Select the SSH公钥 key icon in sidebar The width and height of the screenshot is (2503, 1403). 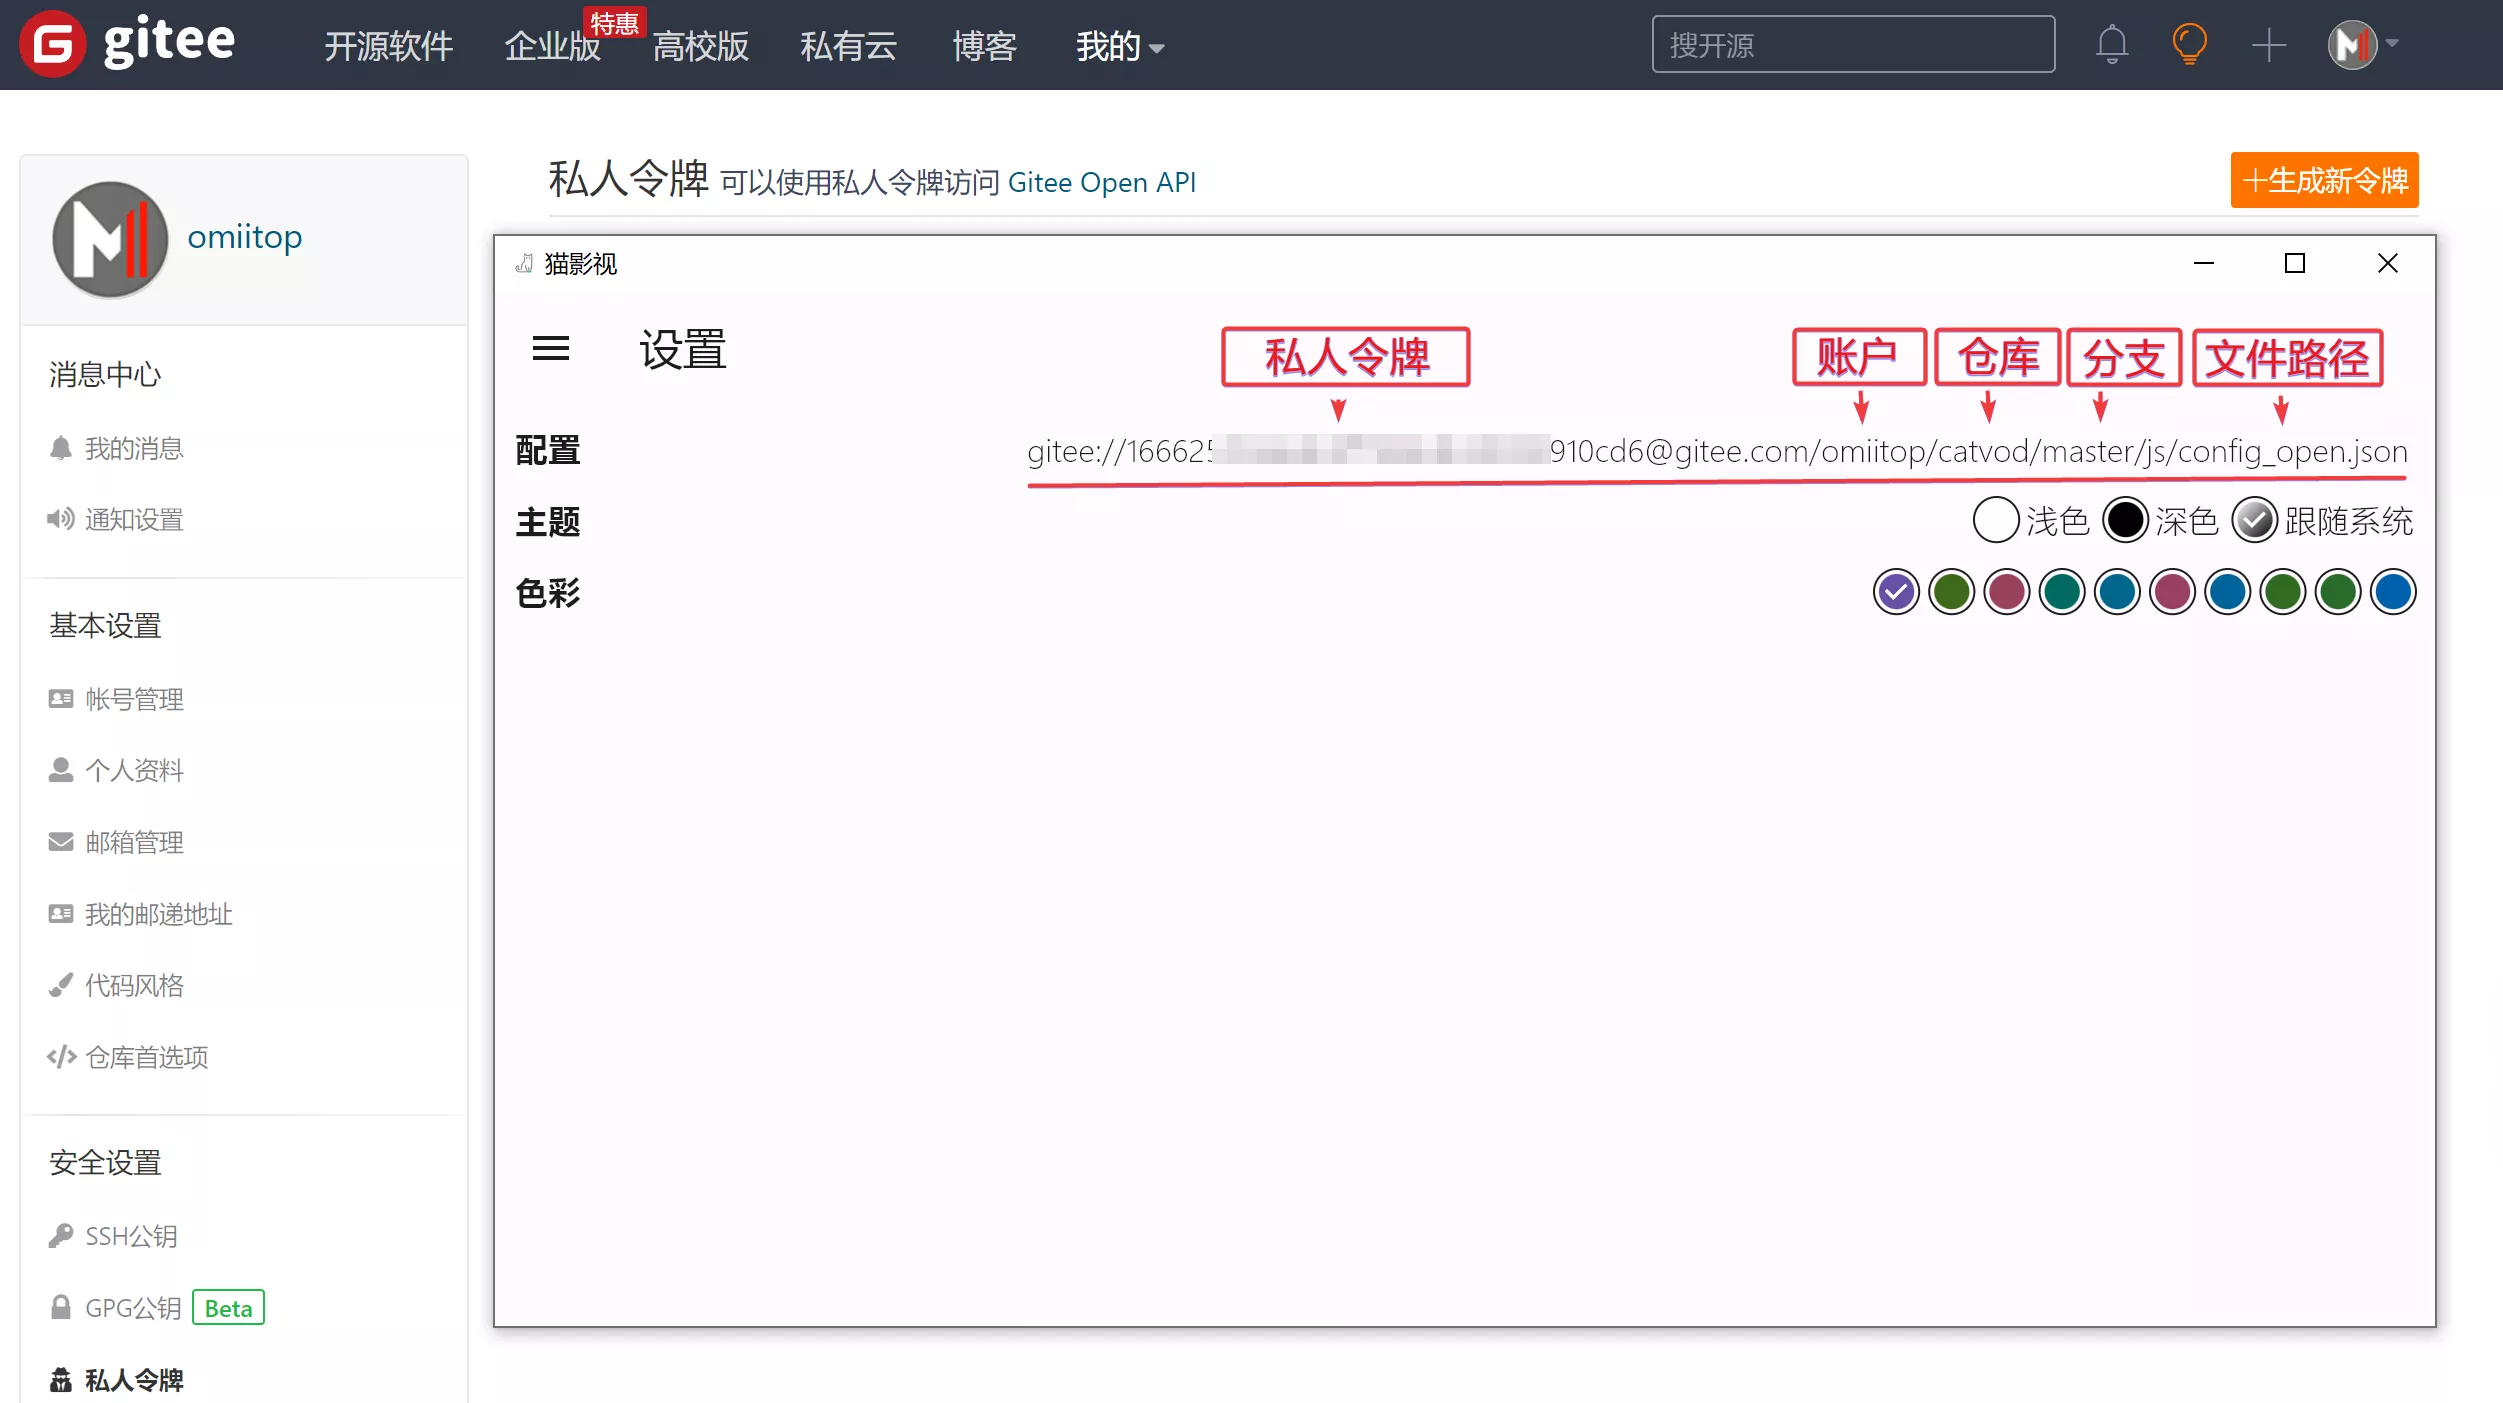[x=60, y=1236]
